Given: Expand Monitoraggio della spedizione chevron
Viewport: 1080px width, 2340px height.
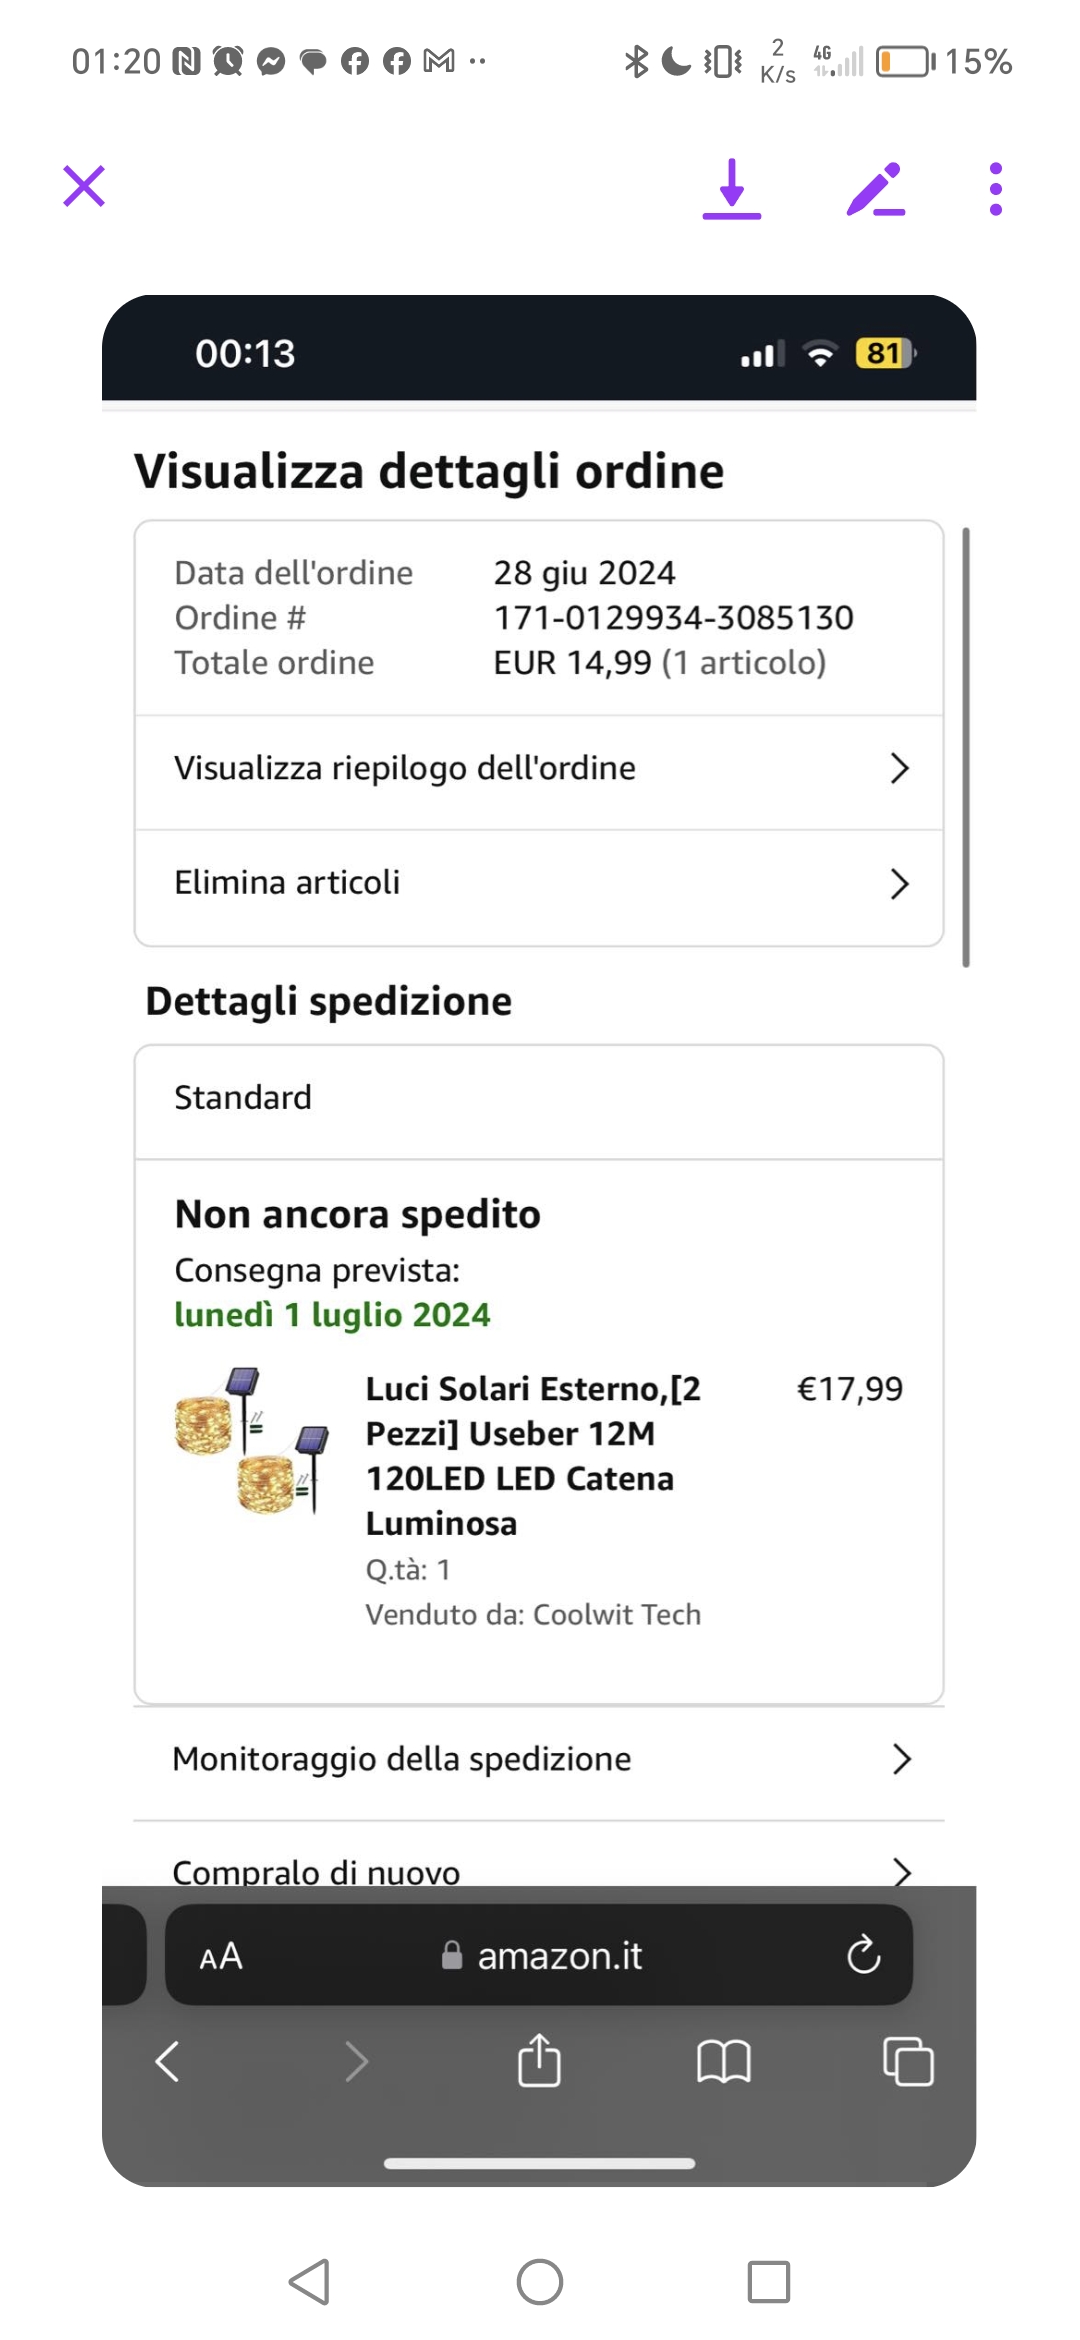Looking at the screenshot, I should coord(901,1759).
